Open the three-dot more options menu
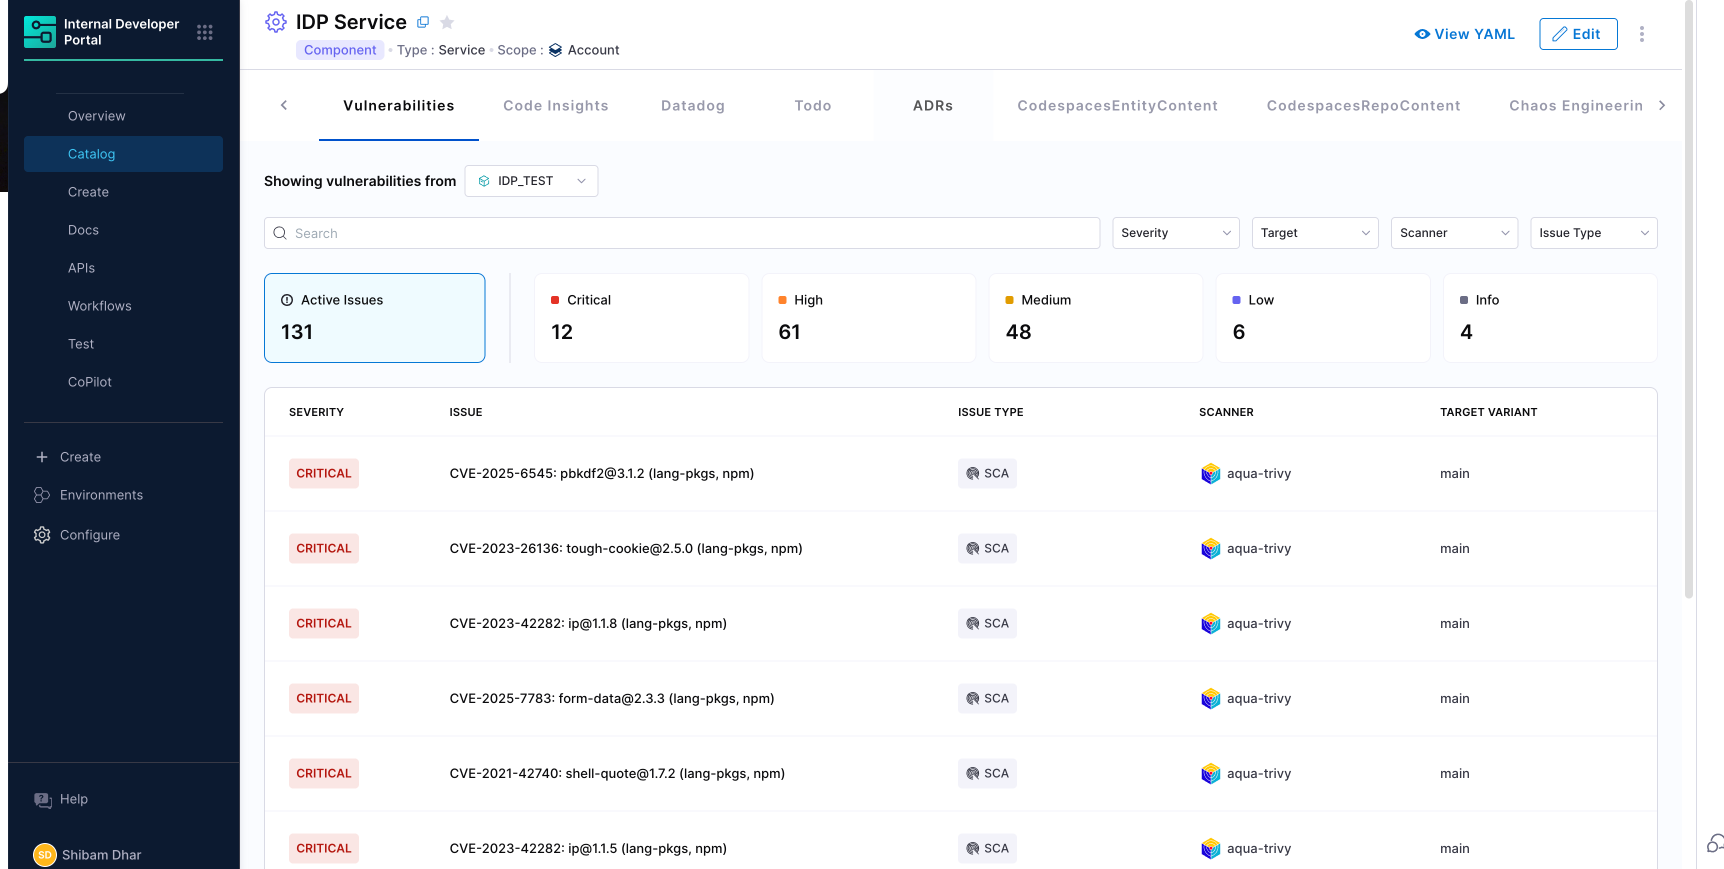The height and width of the screenshot is (869, 1724). (1641, 34)
